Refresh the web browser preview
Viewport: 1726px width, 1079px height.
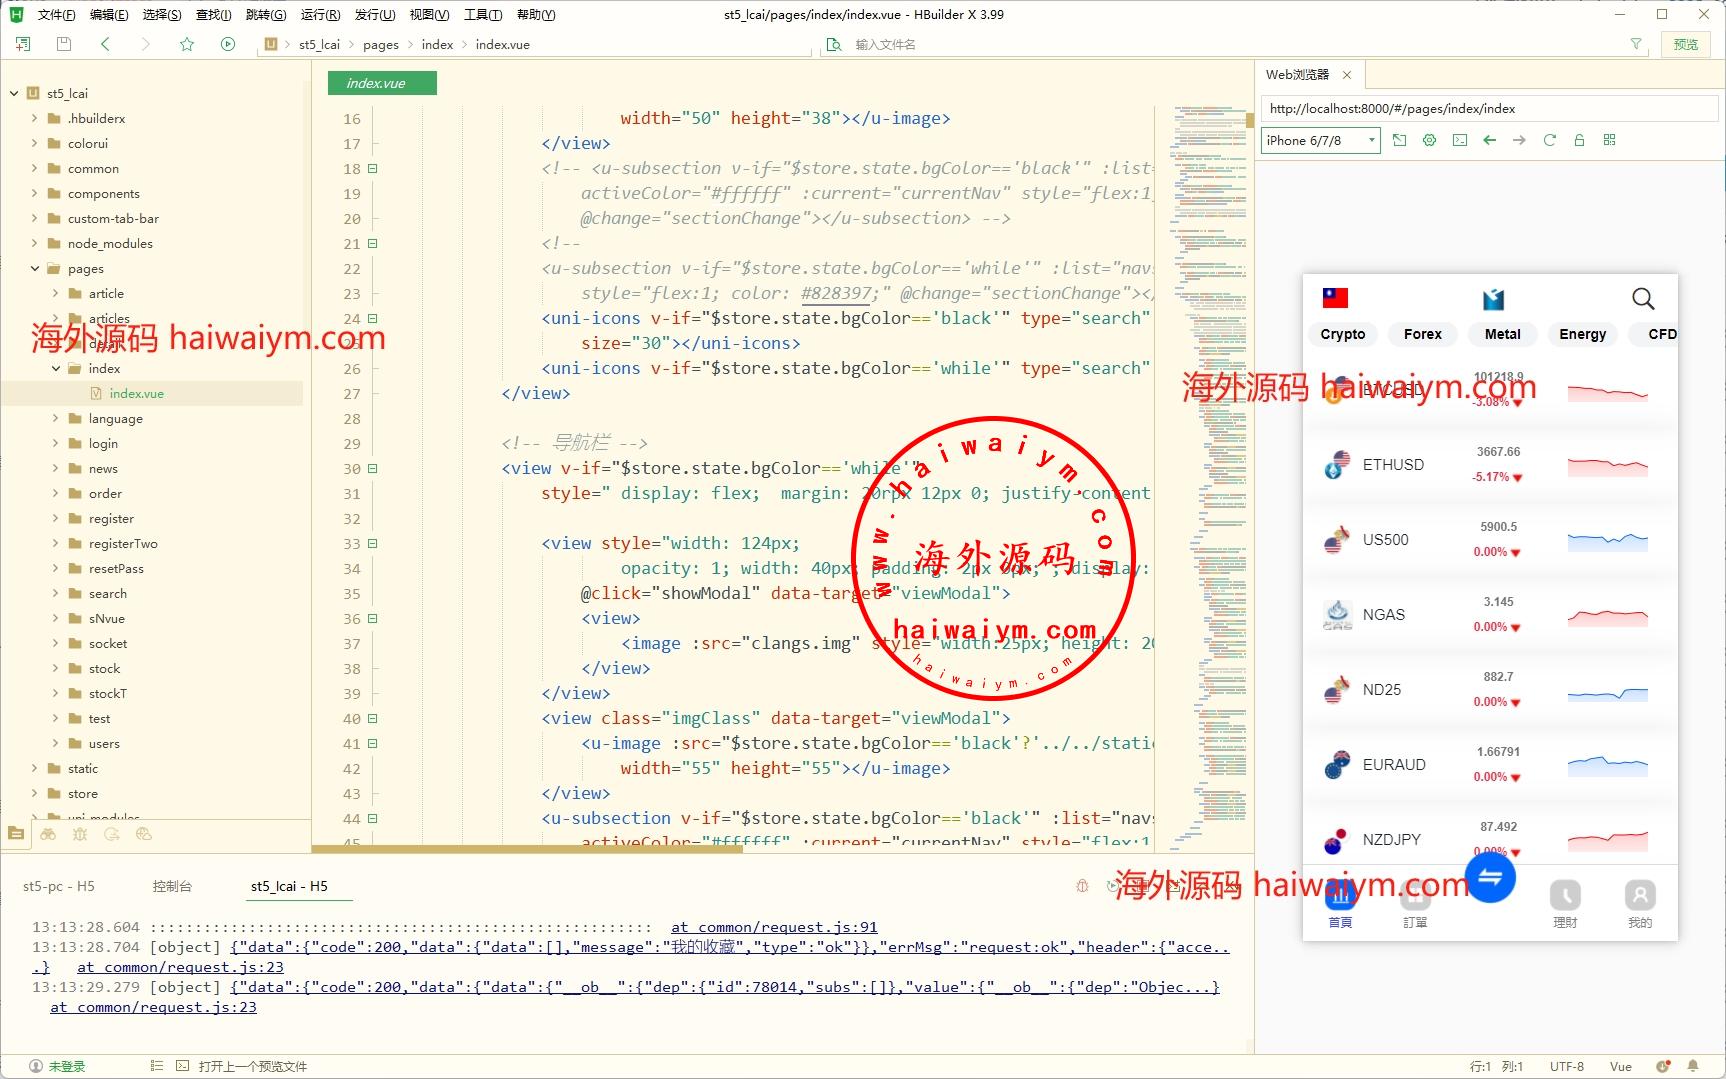pos(1549,140)
